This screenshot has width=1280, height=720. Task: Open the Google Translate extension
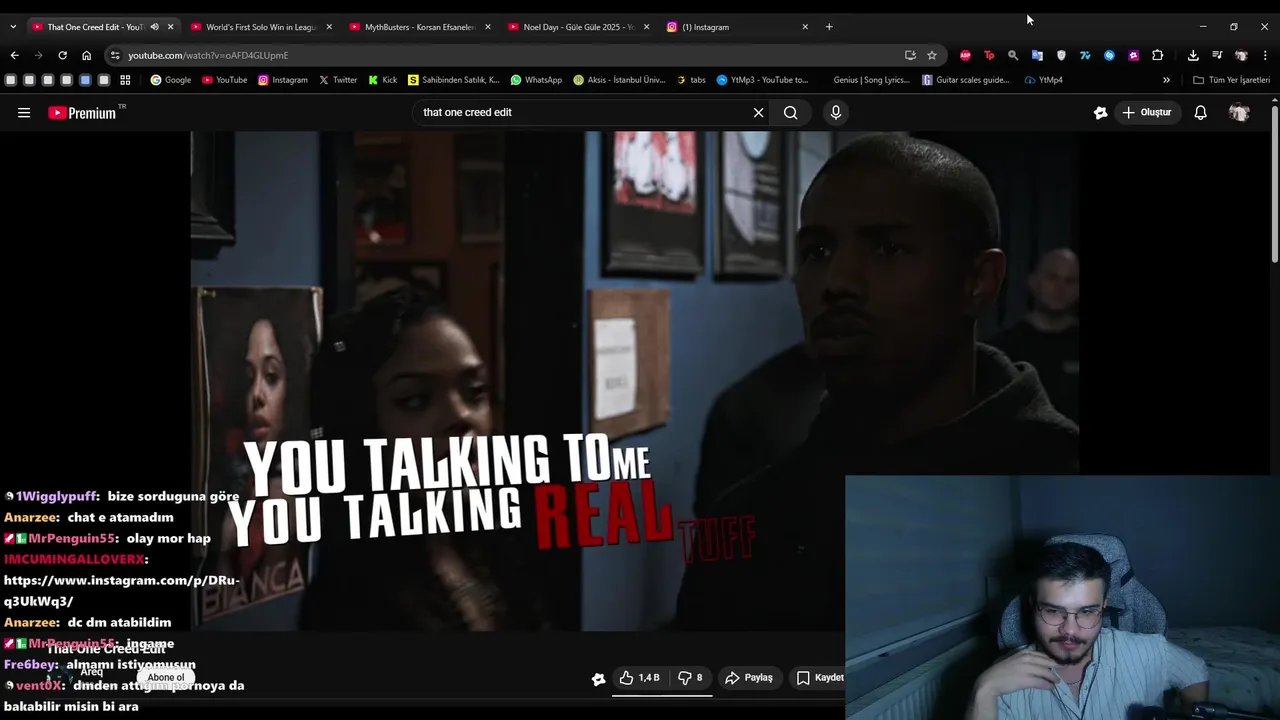tap(1037, 55)
